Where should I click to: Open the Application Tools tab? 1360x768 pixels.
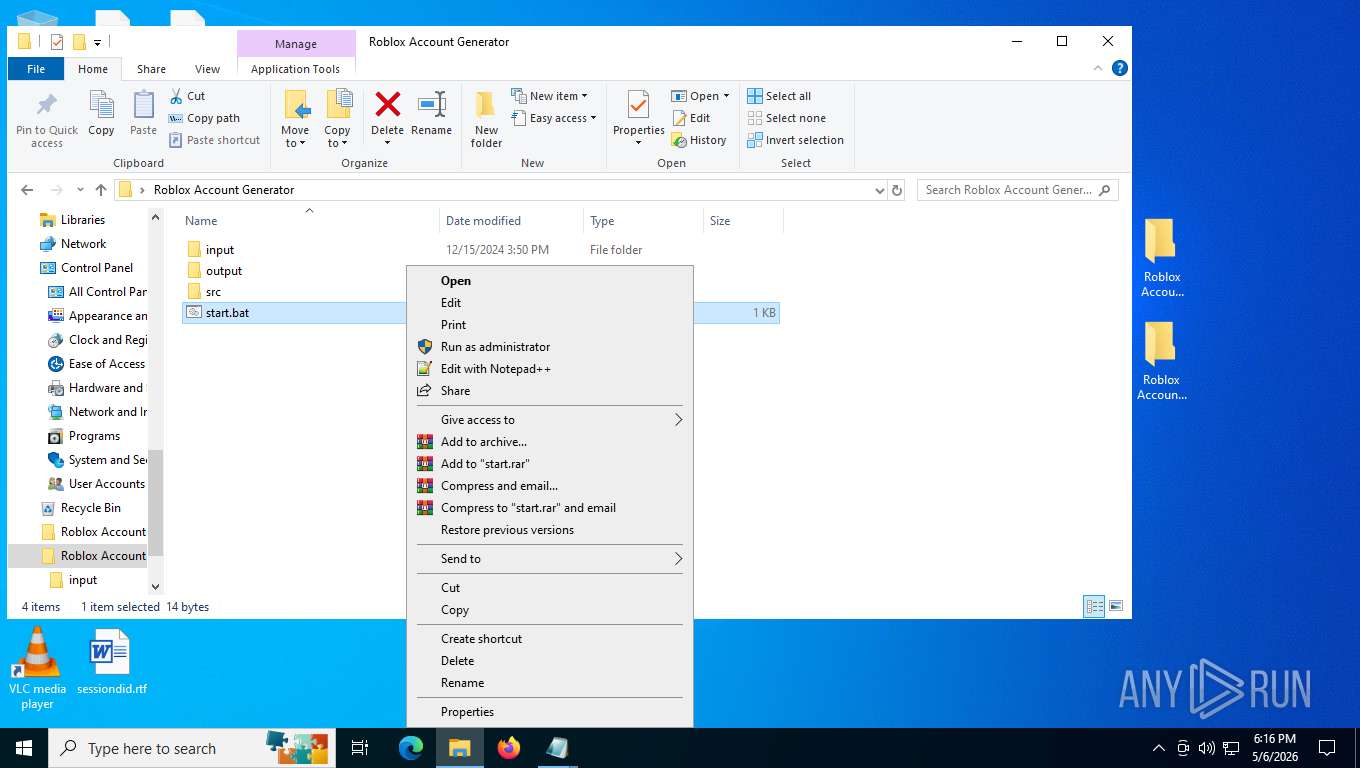tap(295, 69)
